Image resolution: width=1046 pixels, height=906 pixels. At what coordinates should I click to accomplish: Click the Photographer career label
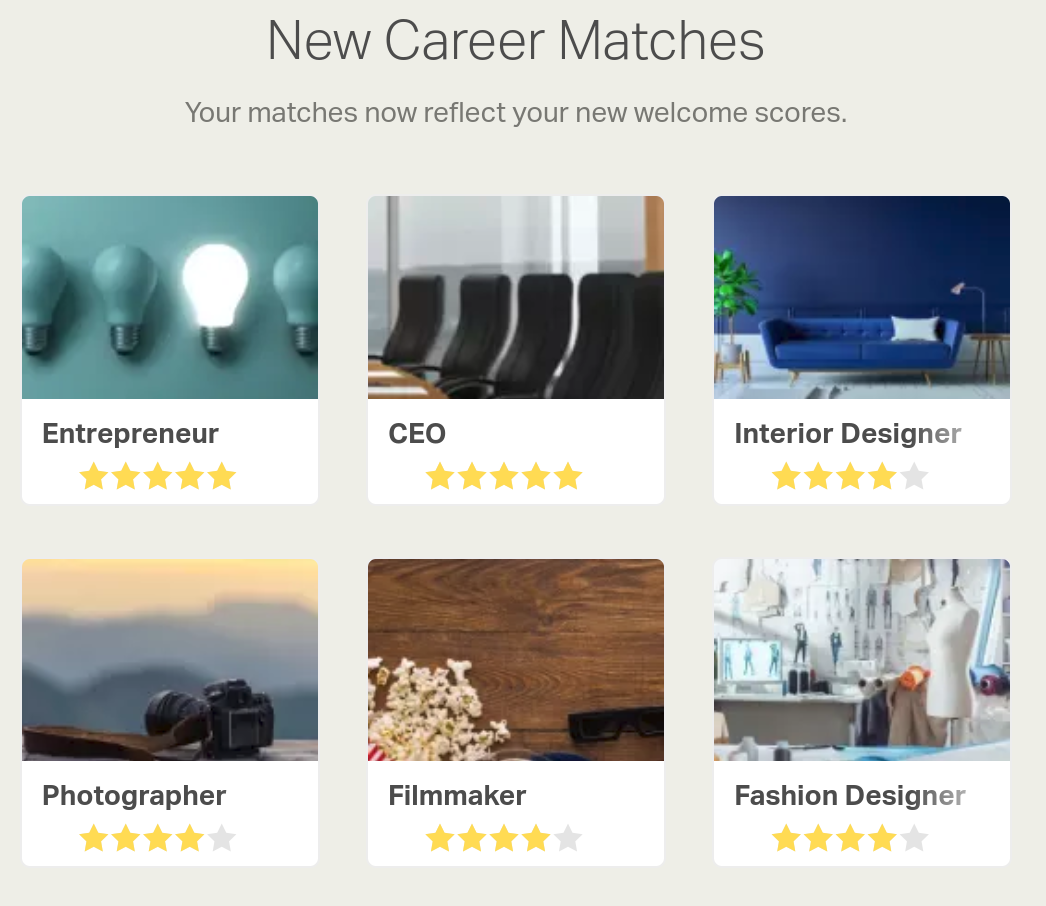coord(134,796)
